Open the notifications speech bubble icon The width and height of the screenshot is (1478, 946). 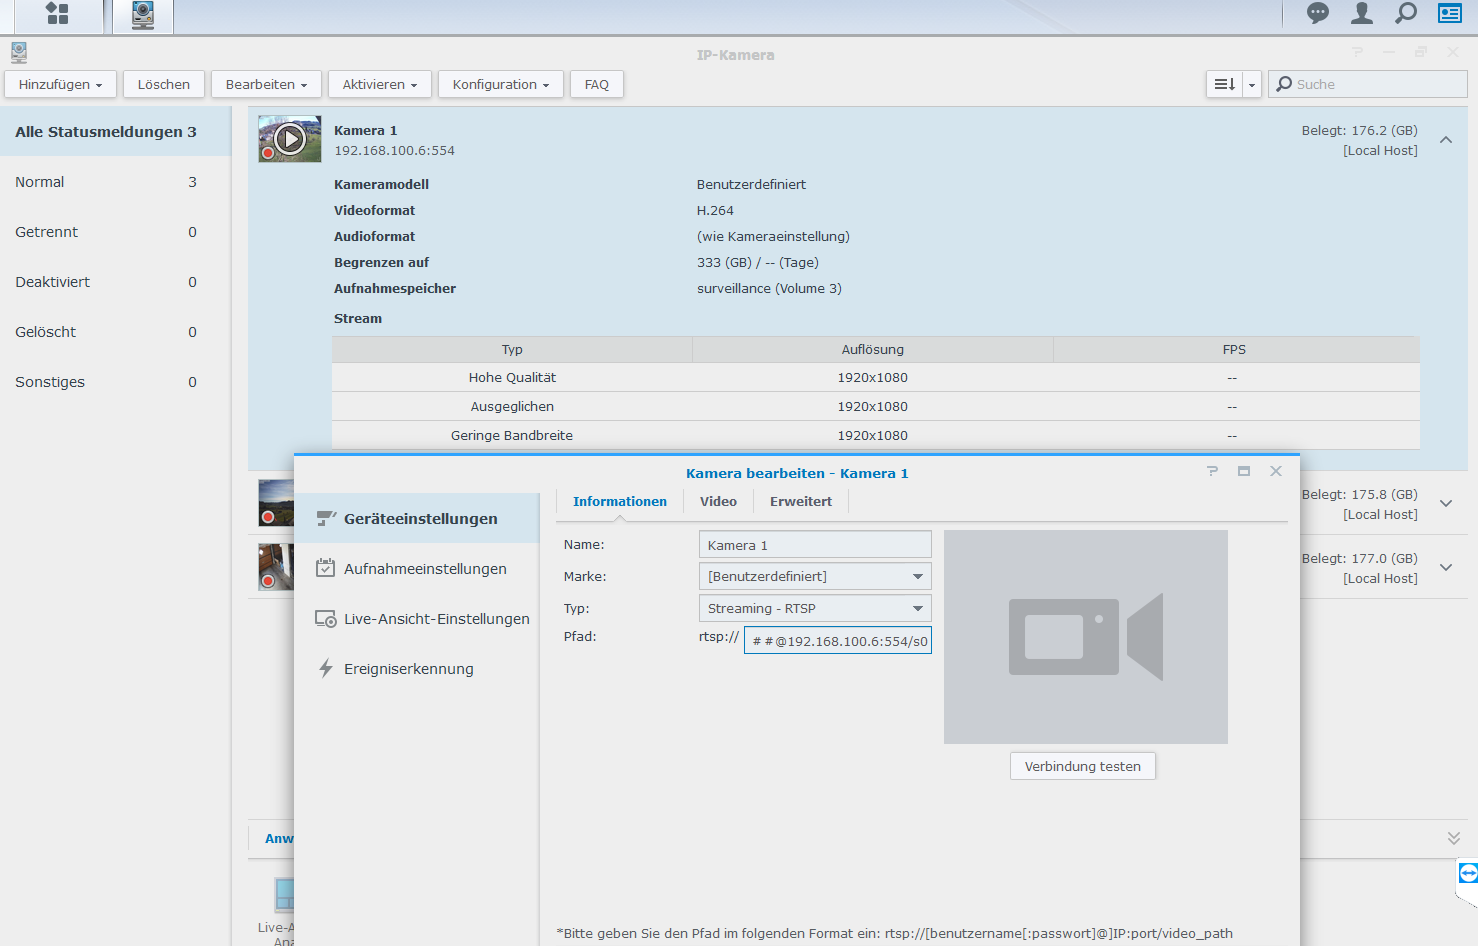[x=1318, y=13]
